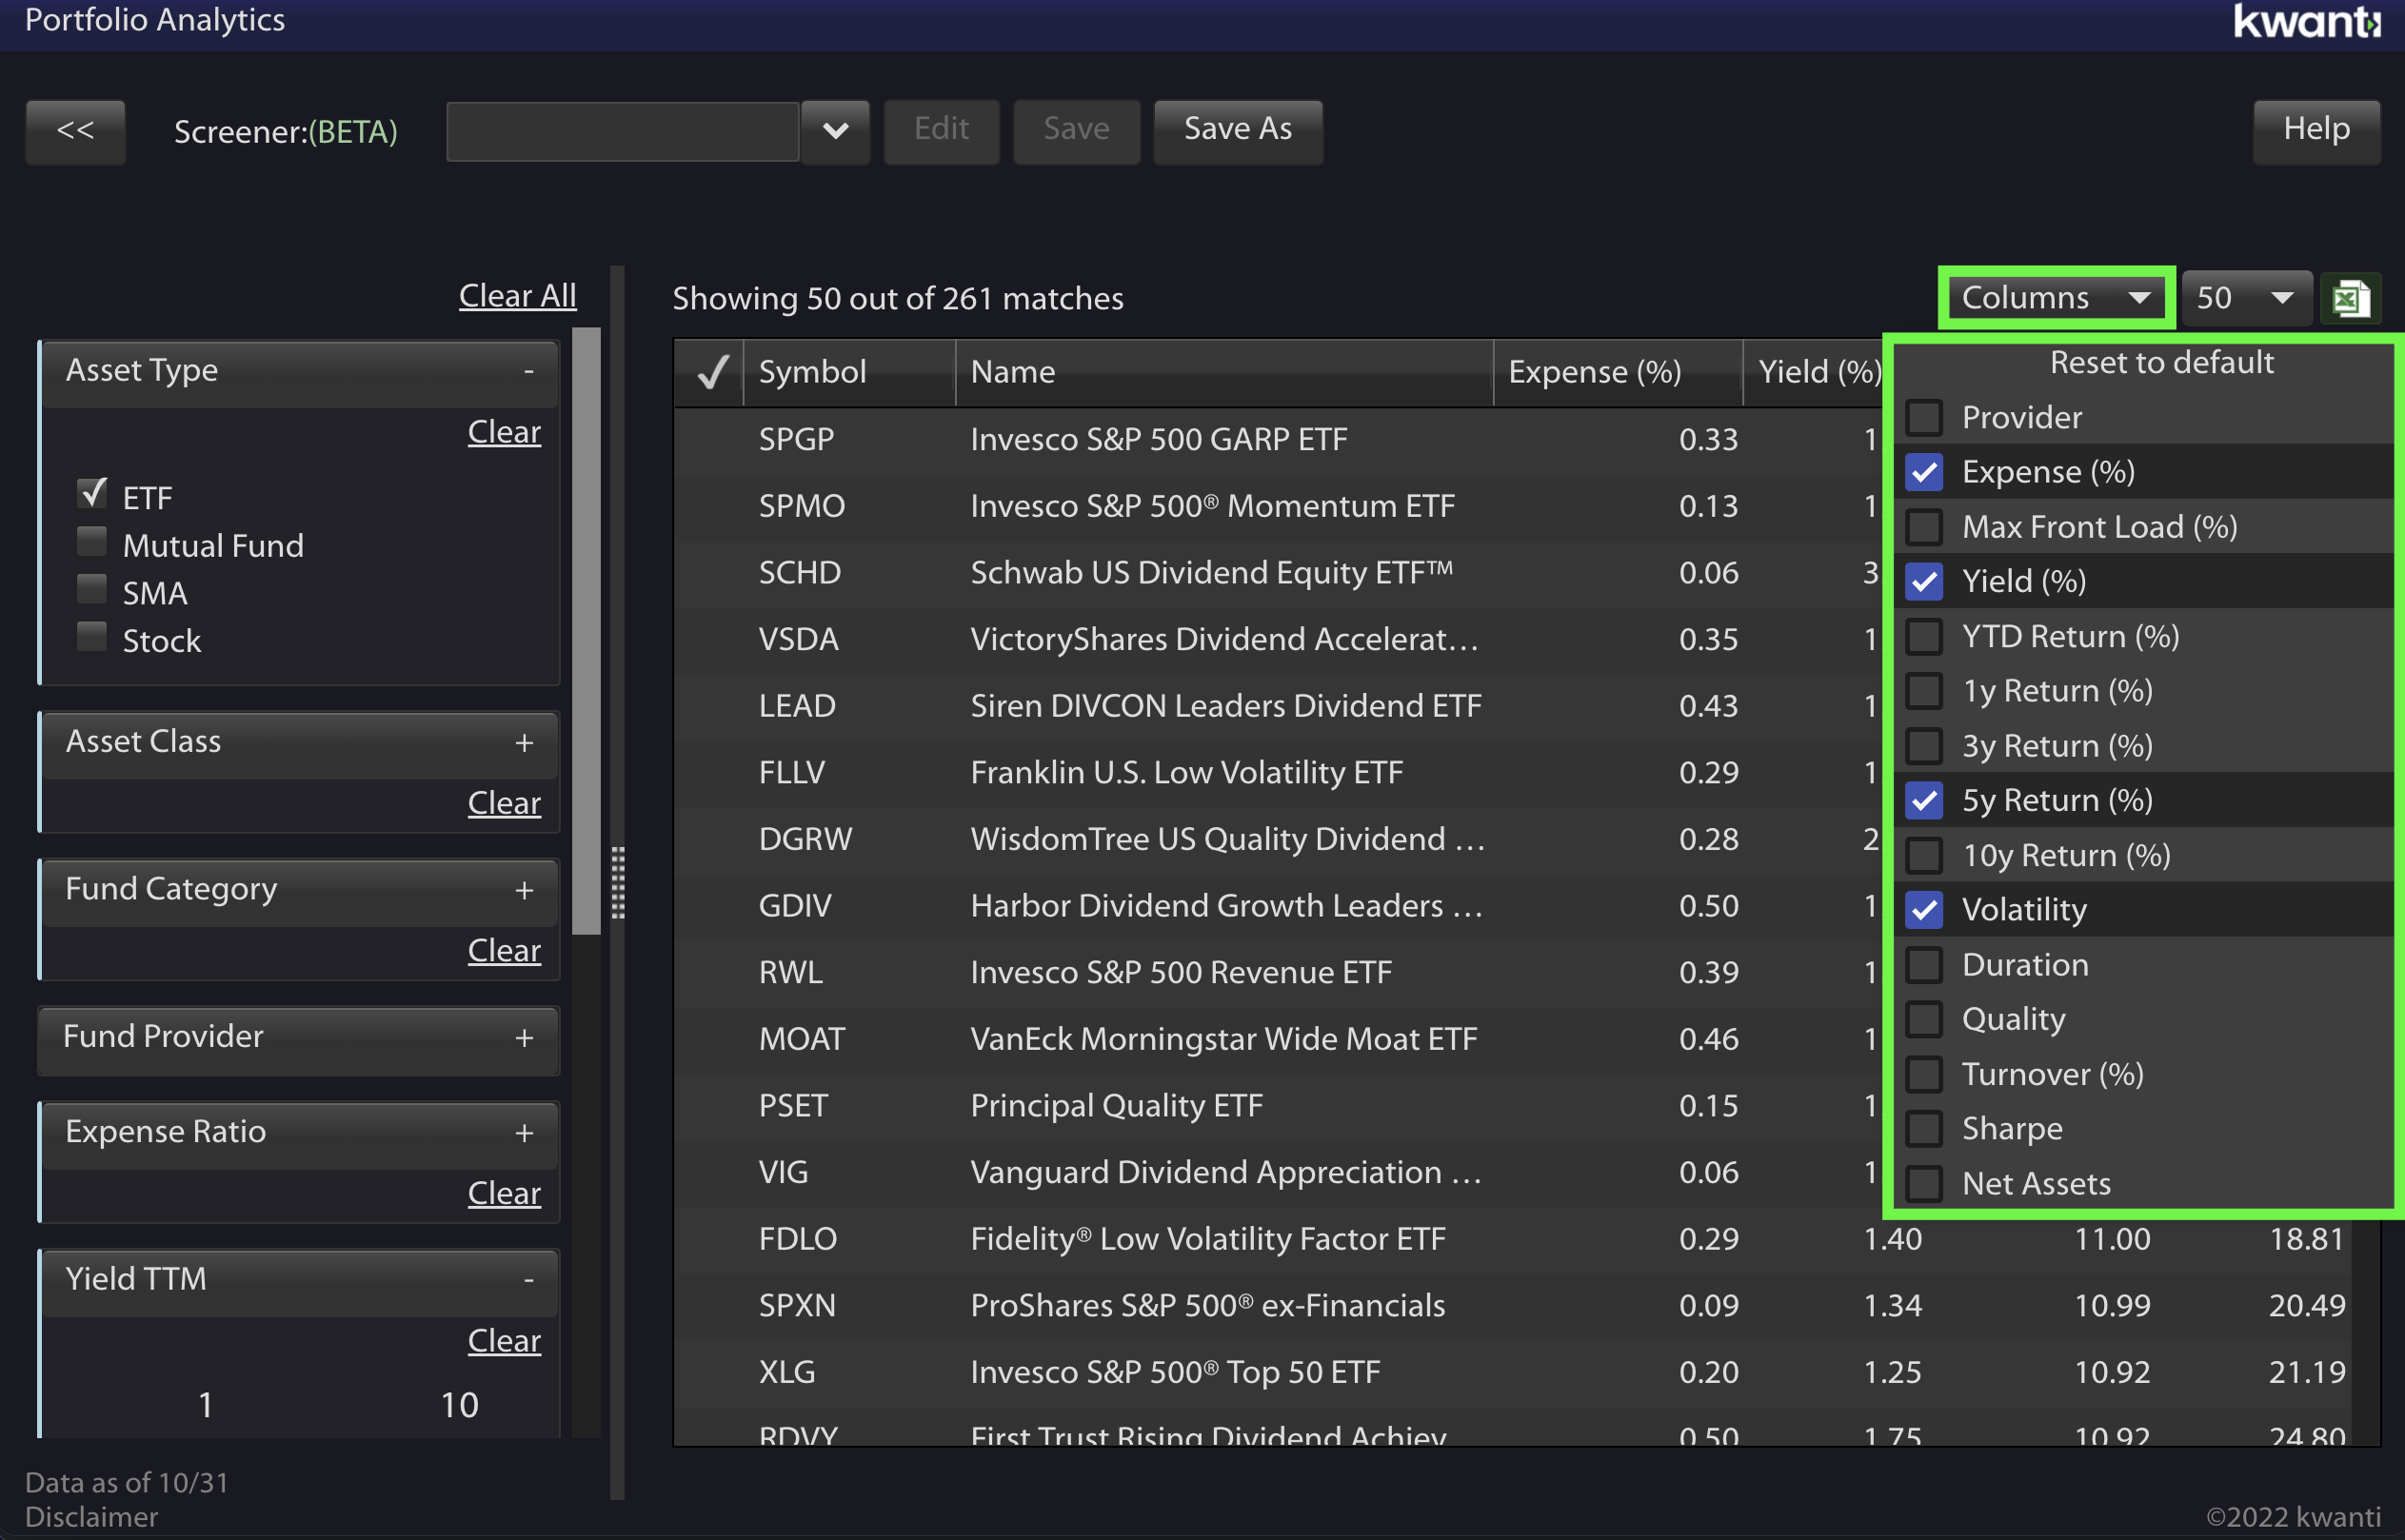Sort by the Name column header

pyautogui.click(x=1224, y=372)
